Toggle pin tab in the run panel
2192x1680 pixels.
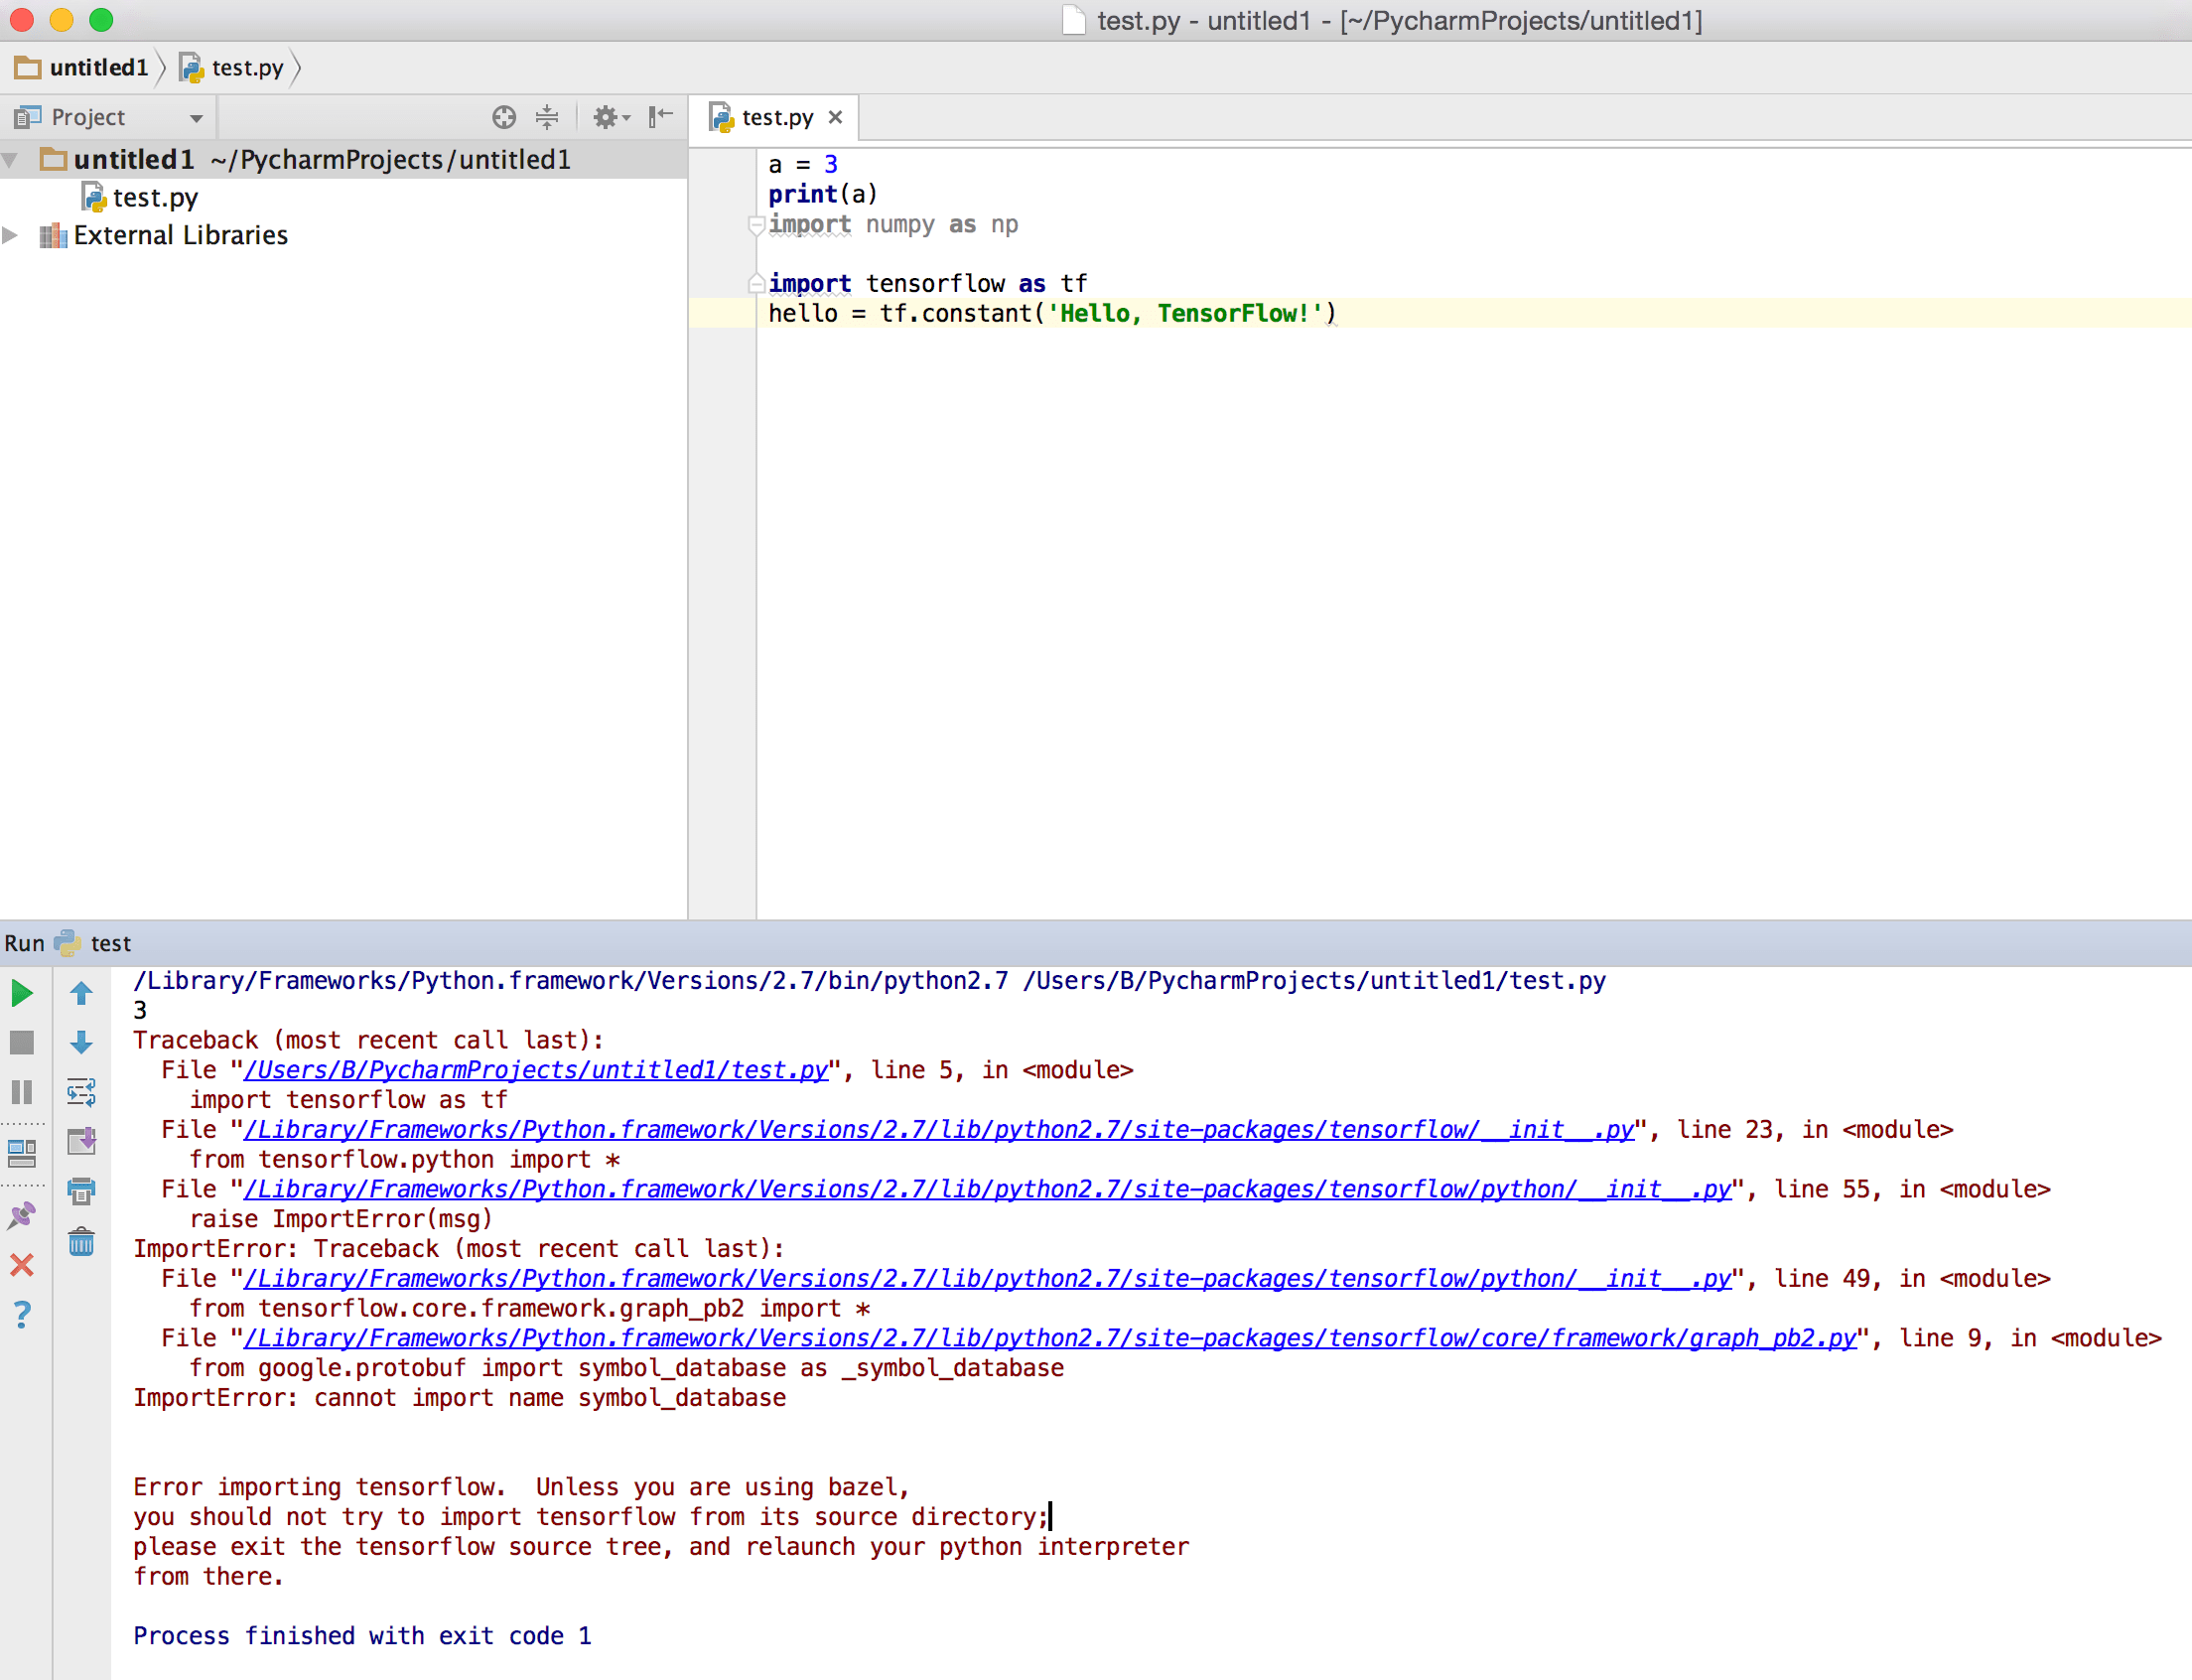point(22,1215)
